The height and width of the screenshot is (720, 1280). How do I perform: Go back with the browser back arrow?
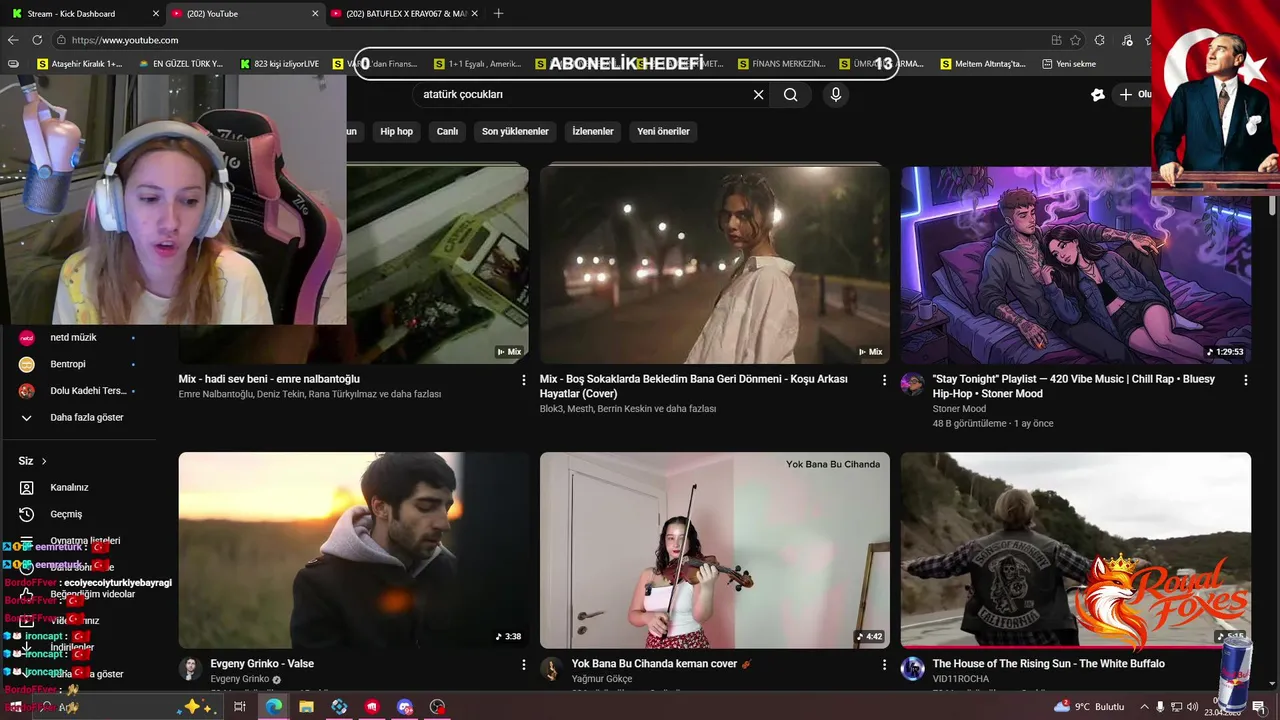pyautogui.click(x=13, y=40)
